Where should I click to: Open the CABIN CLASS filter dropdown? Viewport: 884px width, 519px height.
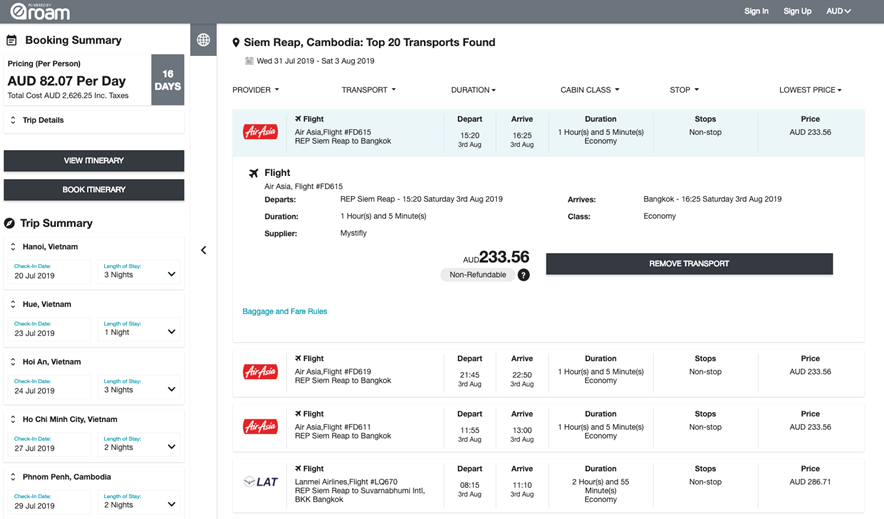590,90
